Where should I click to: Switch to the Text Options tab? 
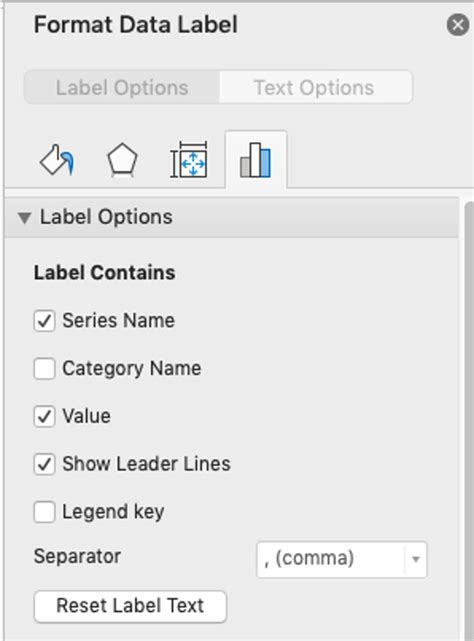point(314,87)
